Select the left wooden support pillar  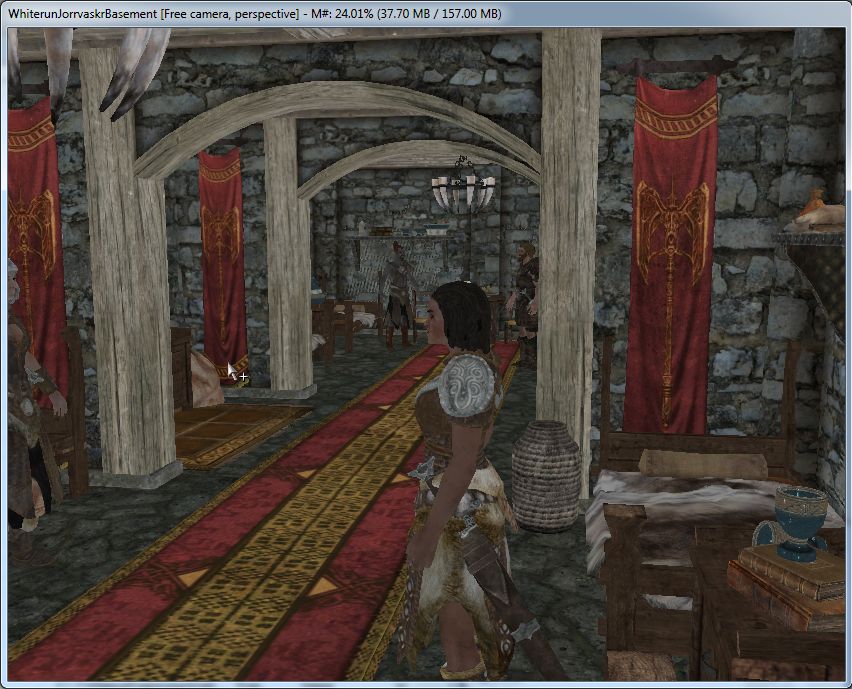(x=128, y=266)
